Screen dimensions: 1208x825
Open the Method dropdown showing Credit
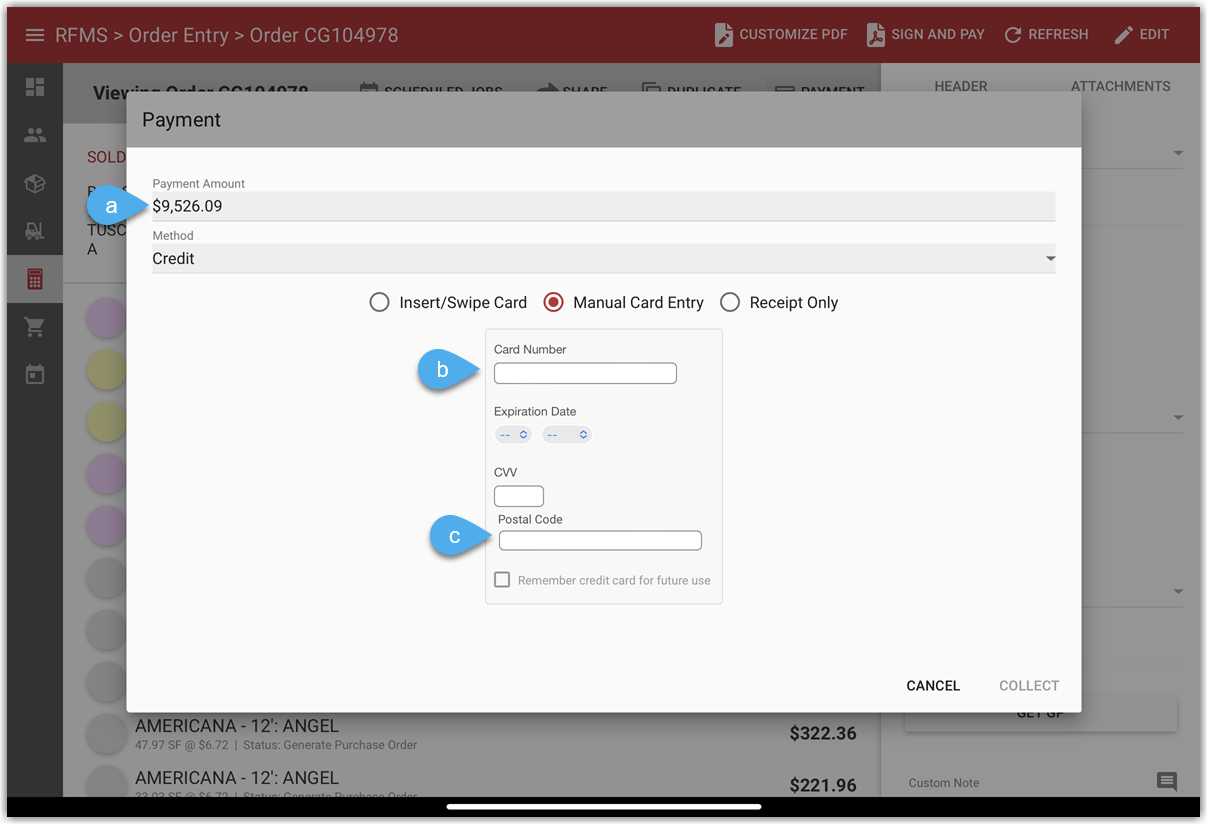tap(1049, 258)
